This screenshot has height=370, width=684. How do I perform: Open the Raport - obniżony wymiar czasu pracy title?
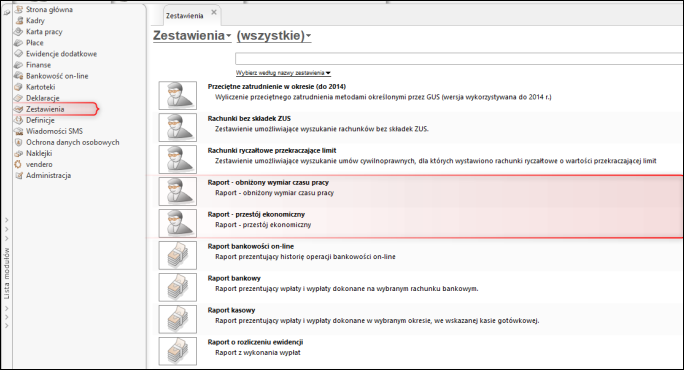(x=268, y=182)
